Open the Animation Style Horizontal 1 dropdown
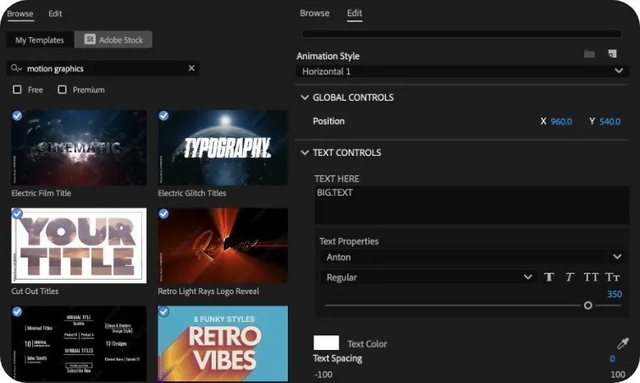This screenshot has height=383, width=640. (x=462, y=71)
